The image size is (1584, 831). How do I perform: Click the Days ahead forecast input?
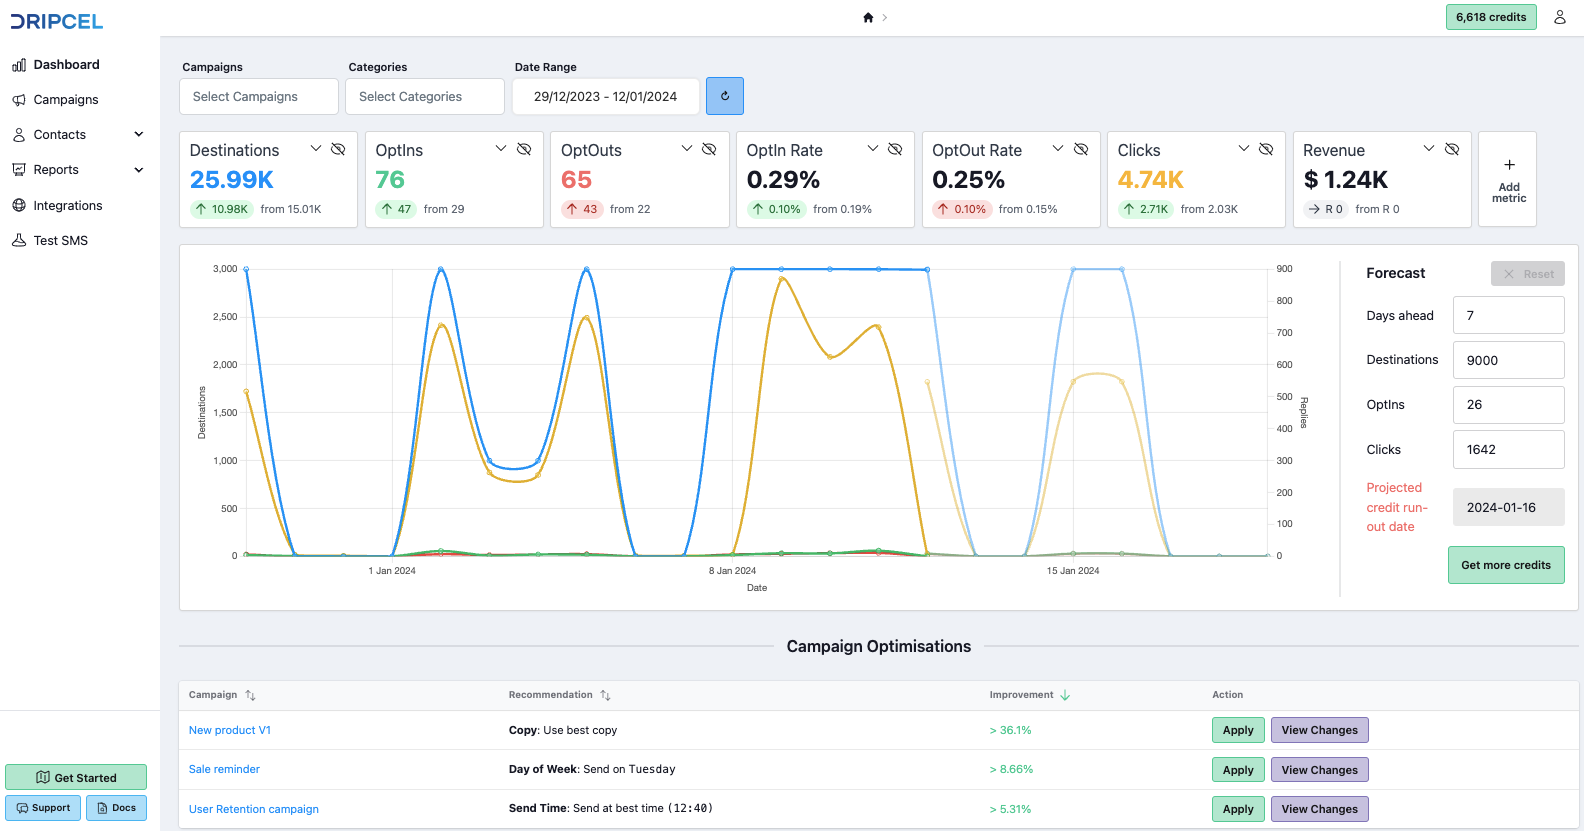pos(1508,315)
